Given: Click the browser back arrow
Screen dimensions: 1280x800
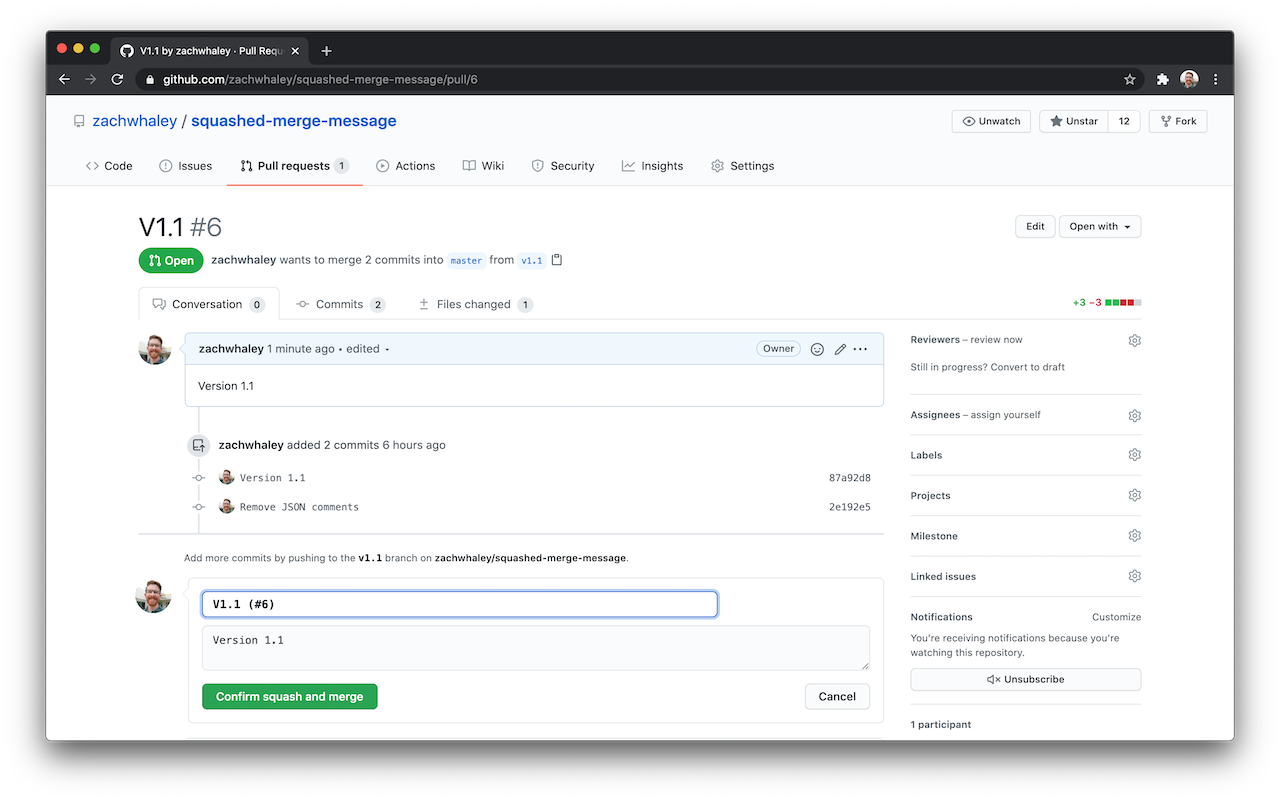Looking at the screenshot, I should pyautogui.click(x=65, y=79).
